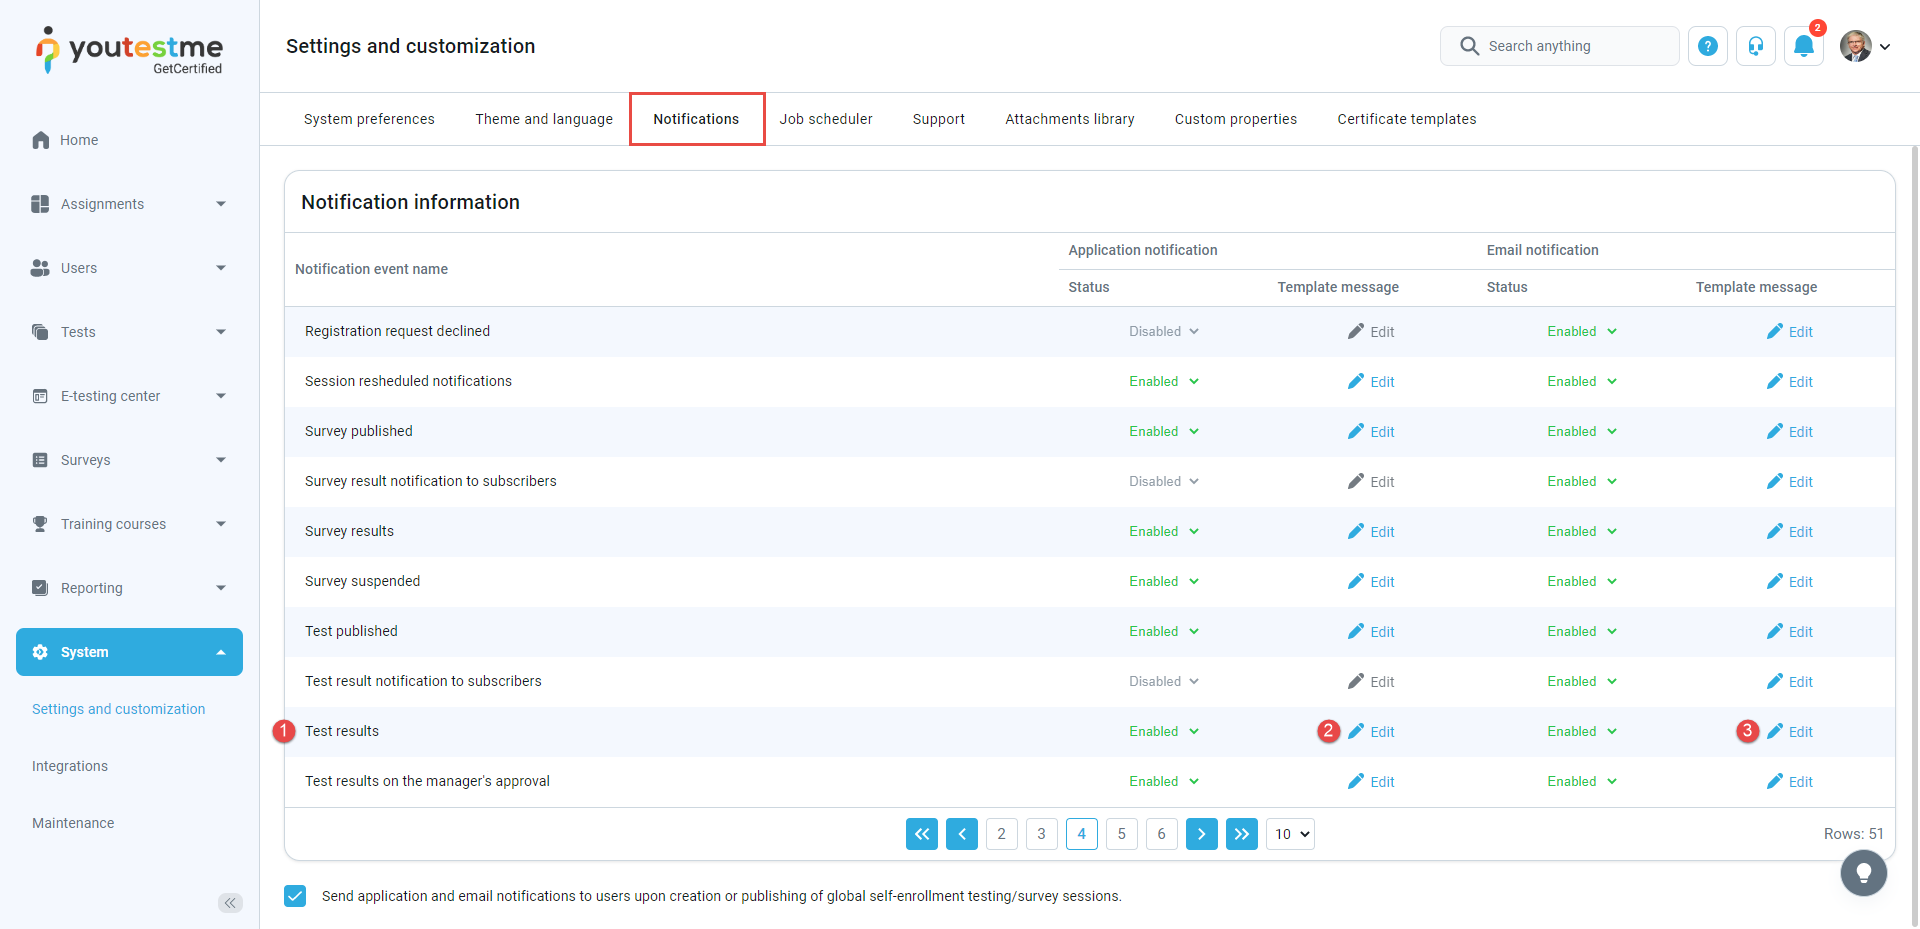
Task: Go to the last page of notifications
Action: click(1241, 834)
